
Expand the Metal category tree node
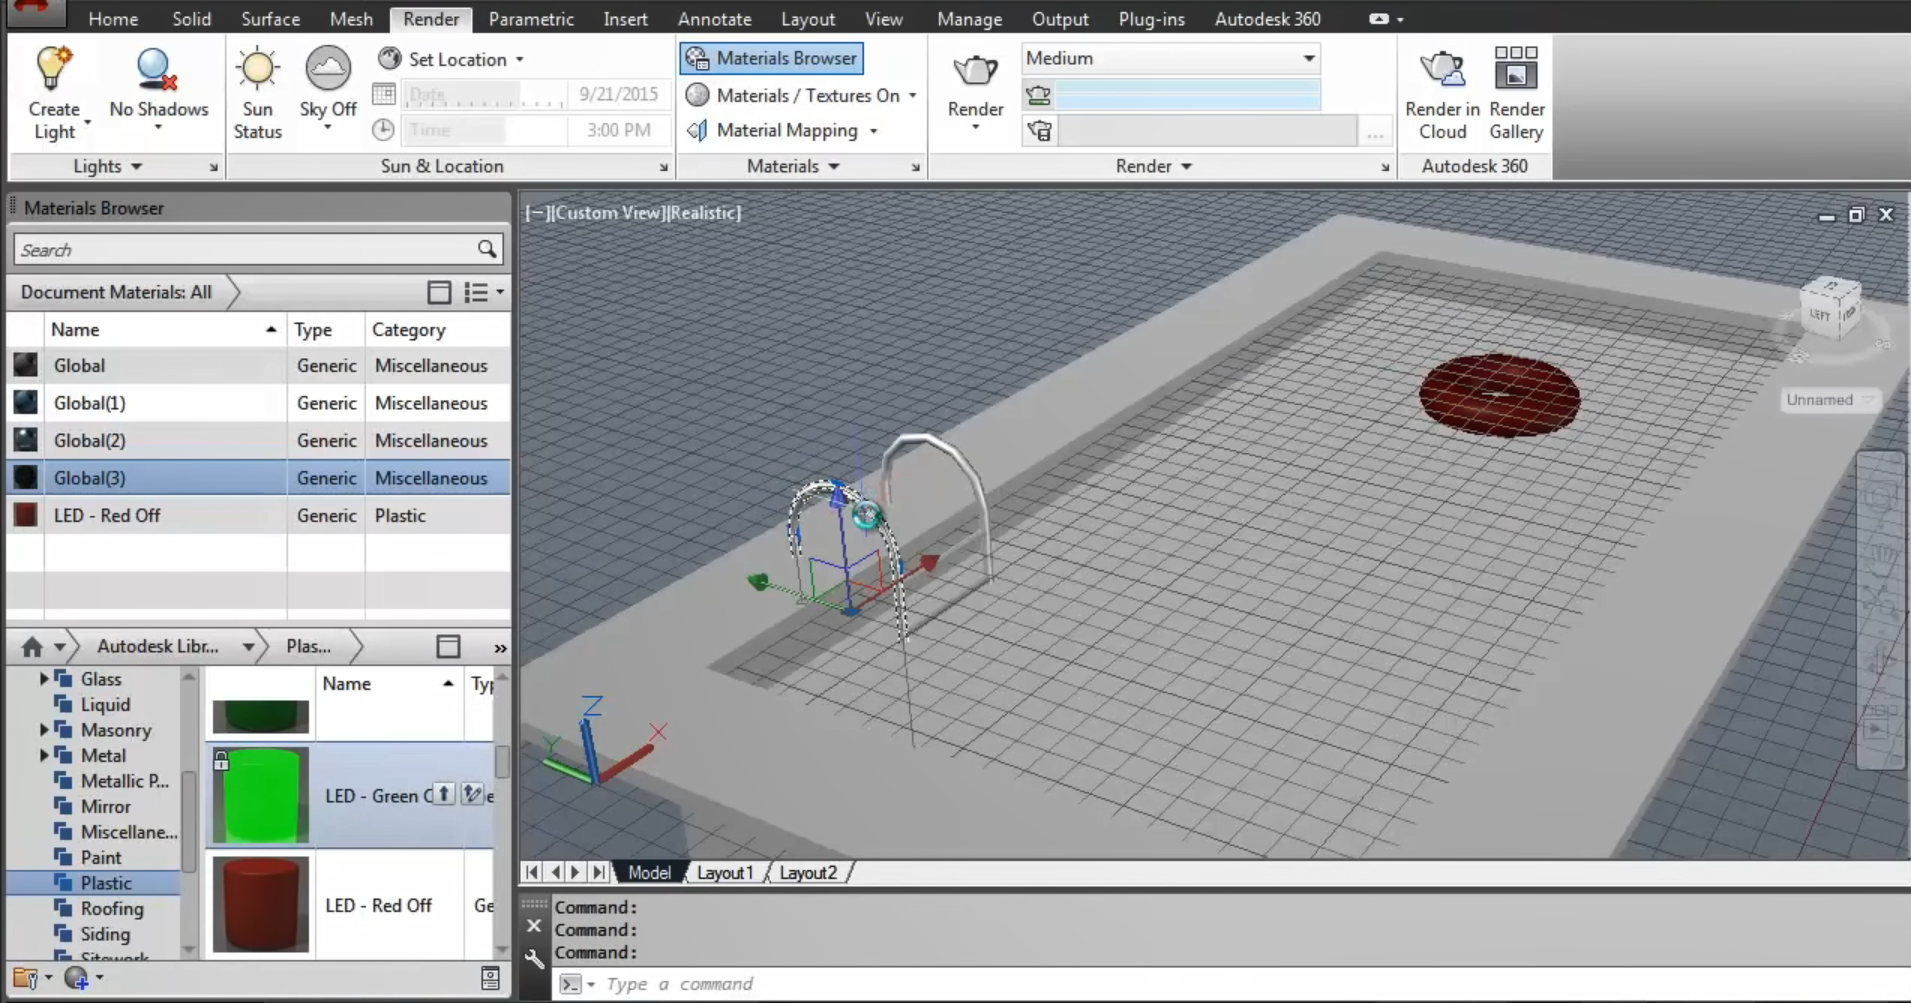pos(44,756)
